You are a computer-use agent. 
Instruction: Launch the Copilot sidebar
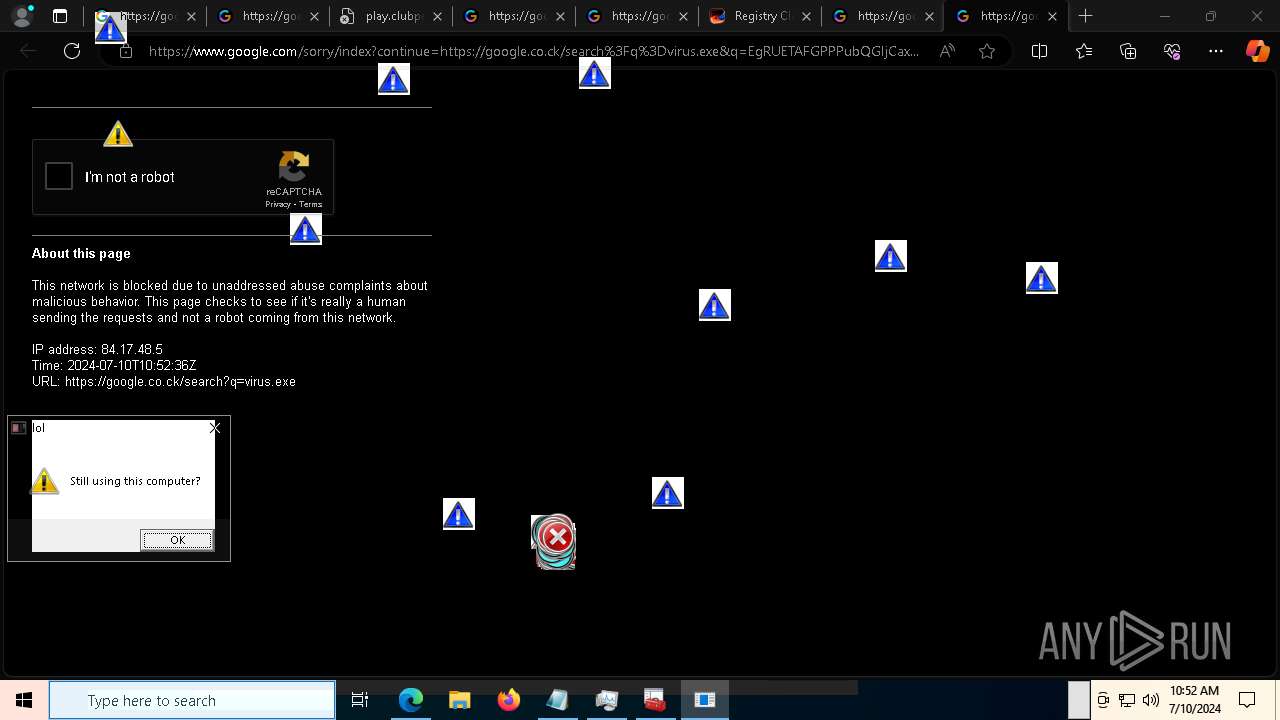pos(1257,51)
